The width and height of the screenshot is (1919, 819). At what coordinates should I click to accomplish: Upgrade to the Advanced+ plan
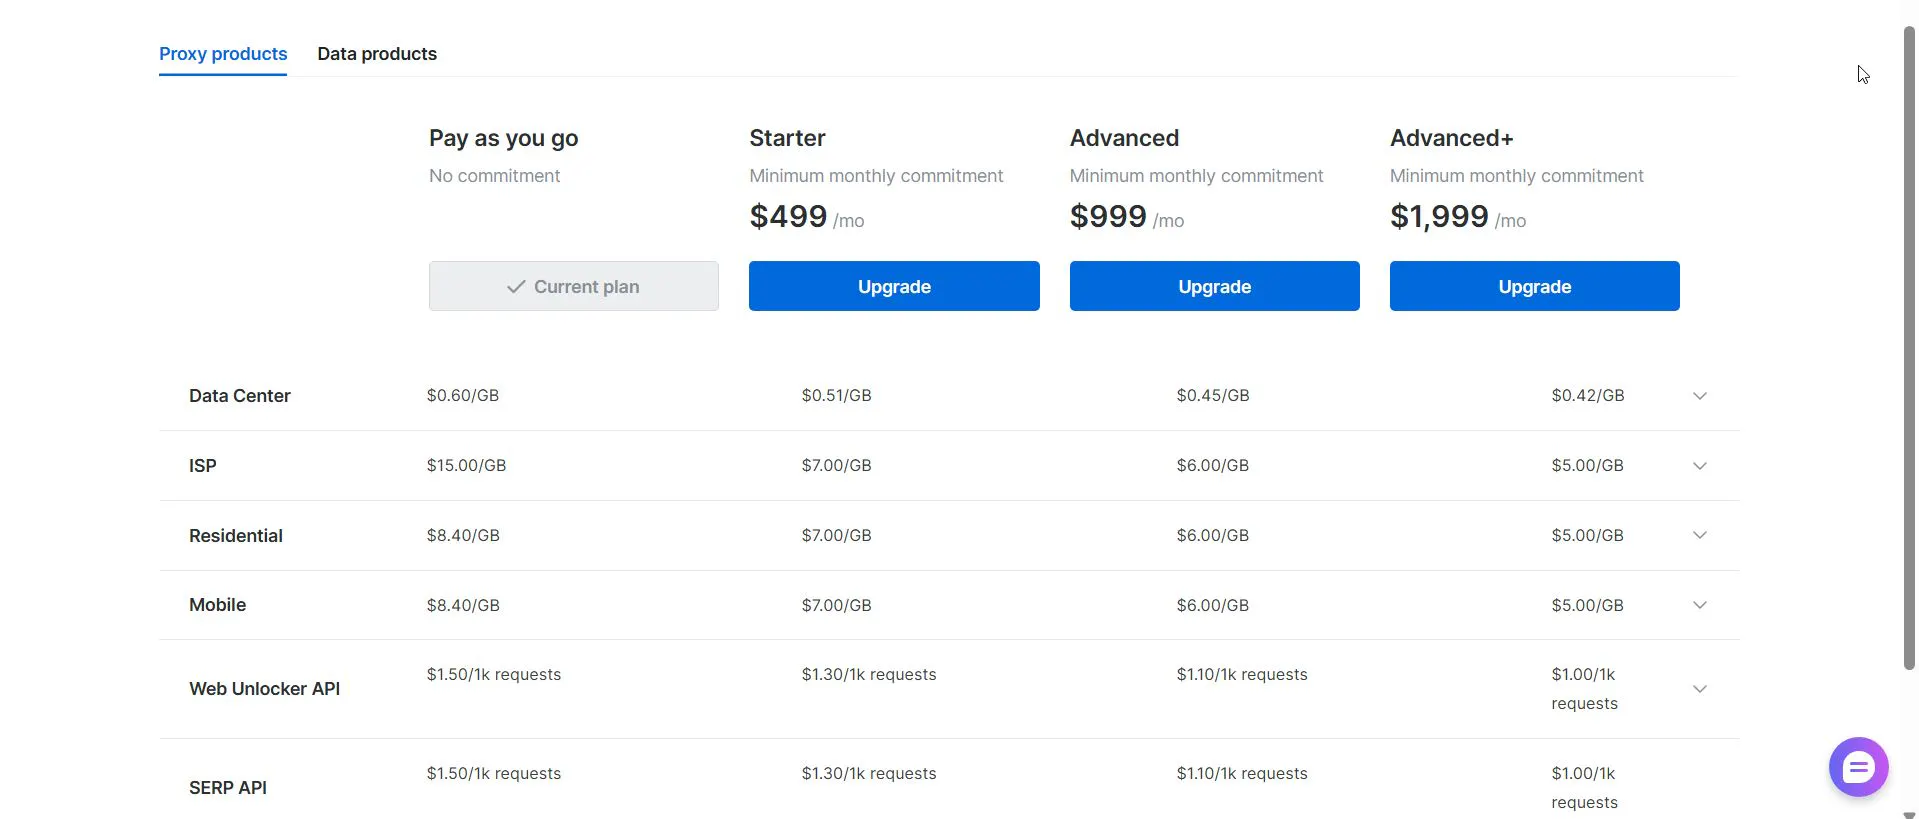coord(1535,286)
